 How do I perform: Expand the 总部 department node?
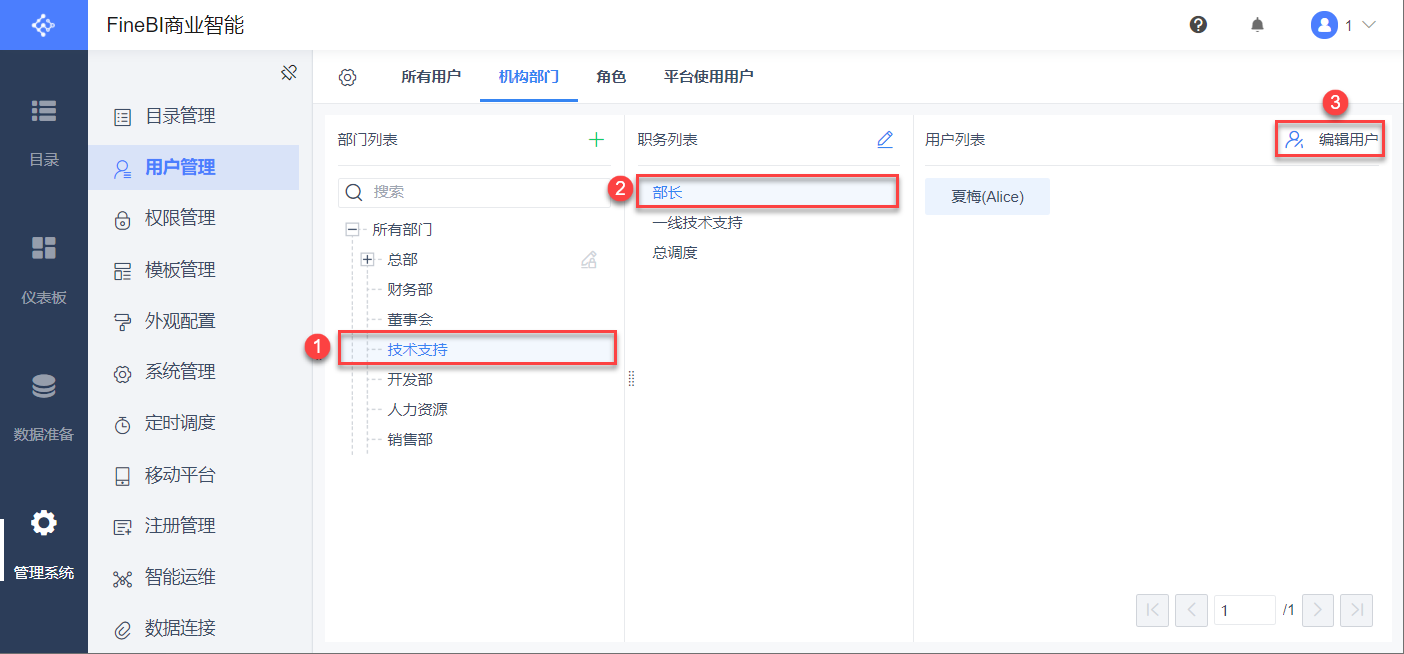click(367, 260)
